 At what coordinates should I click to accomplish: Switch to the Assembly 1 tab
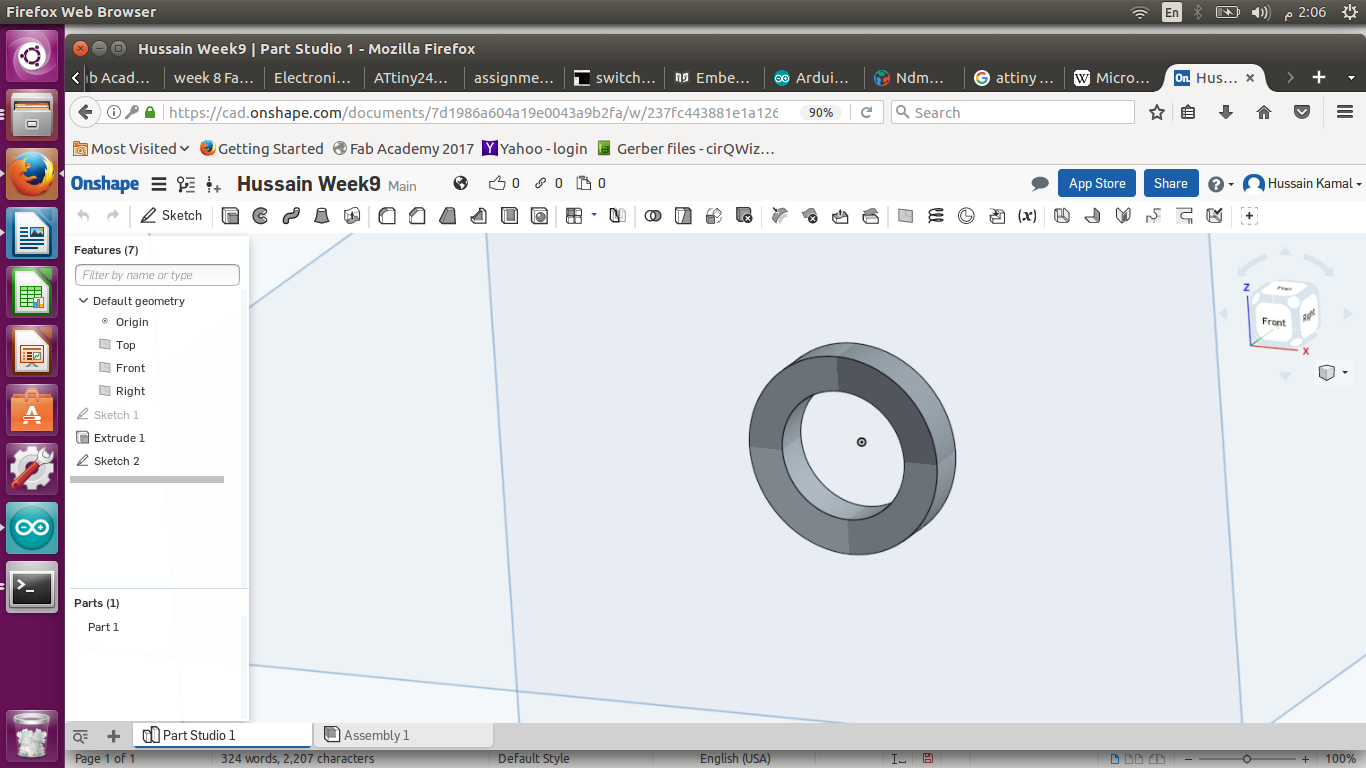[x=403, y=735]
